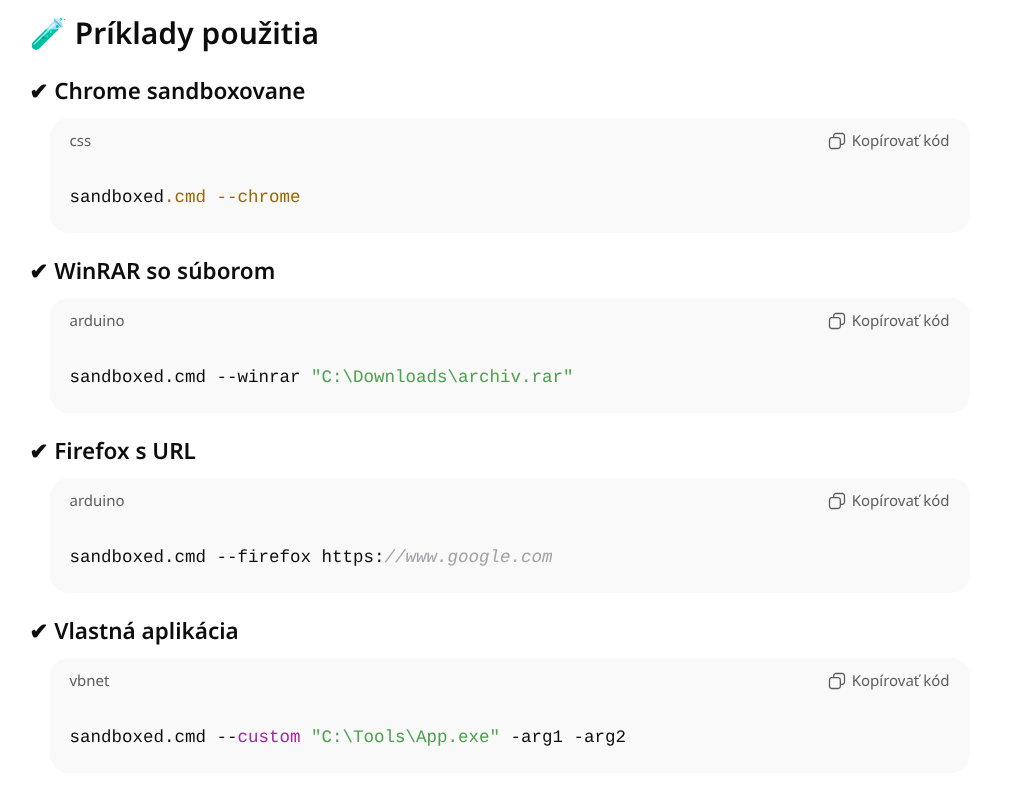Viewport: 1013px width, 799px height.
Task: Click the vbnet label in the last block
Action: click(90, 680)
